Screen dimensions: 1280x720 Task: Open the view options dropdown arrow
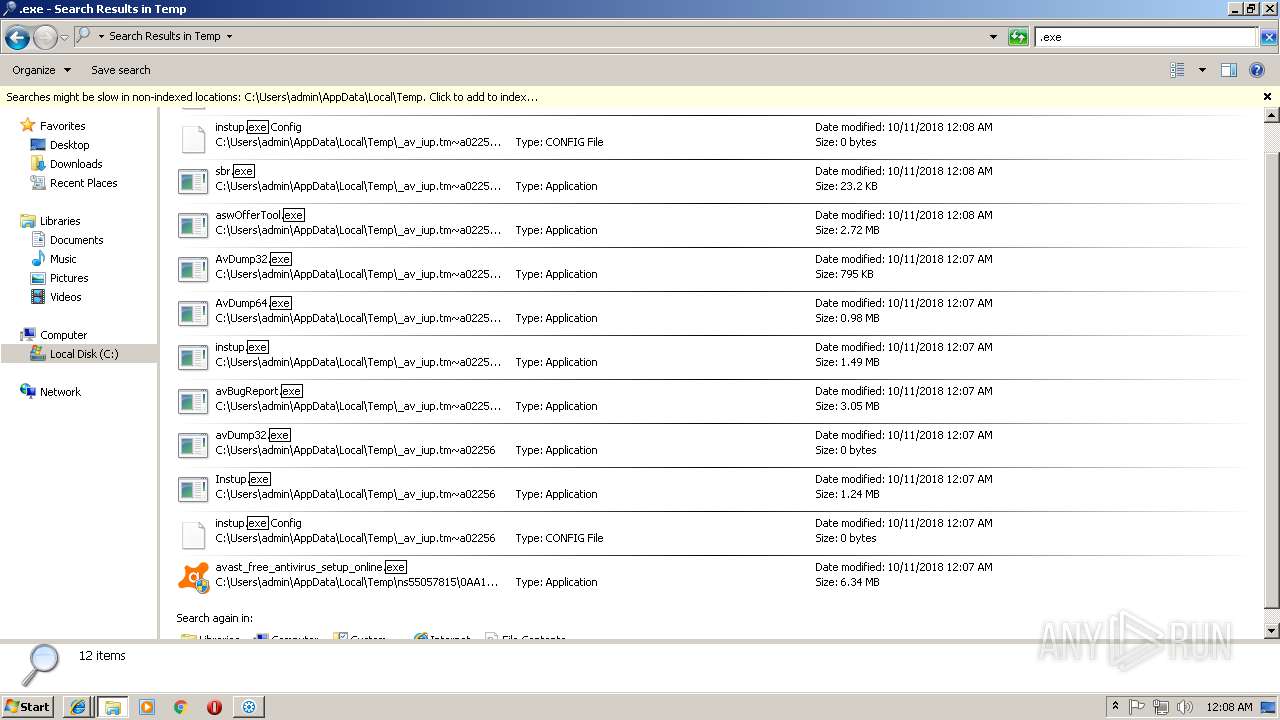(x=1202, y=70)
